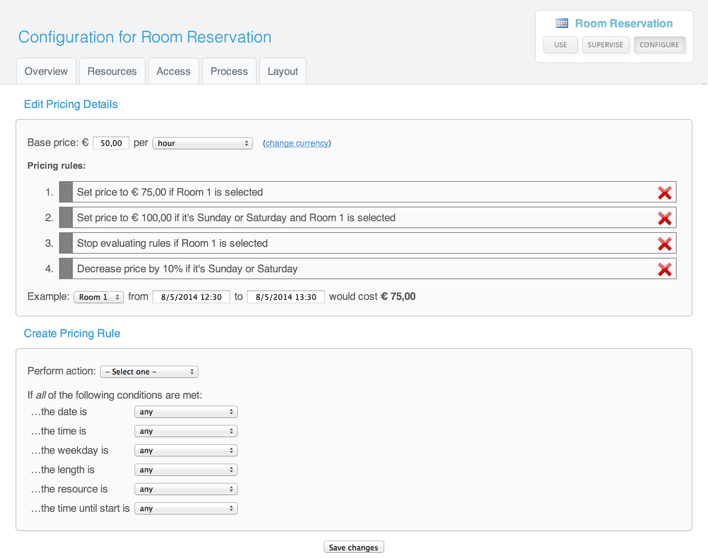Grab drag handle of pricing rule 1

tap(66, 192)
